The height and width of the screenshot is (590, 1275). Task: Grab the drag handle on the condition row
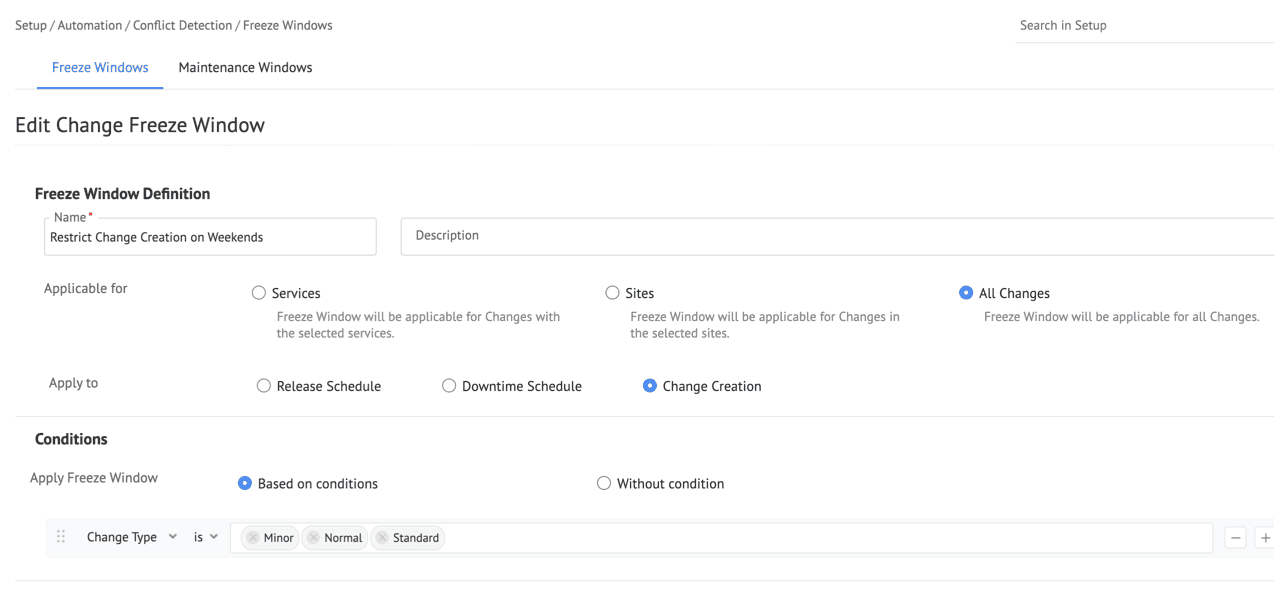tap(61, 537)
